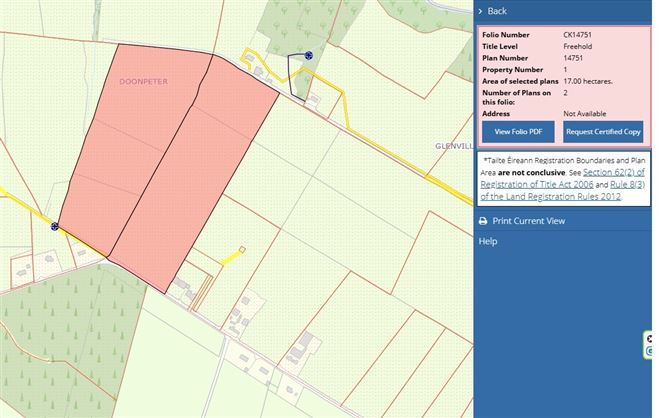
Task: Click the blue seed point marker near top road
Action: 308,56
